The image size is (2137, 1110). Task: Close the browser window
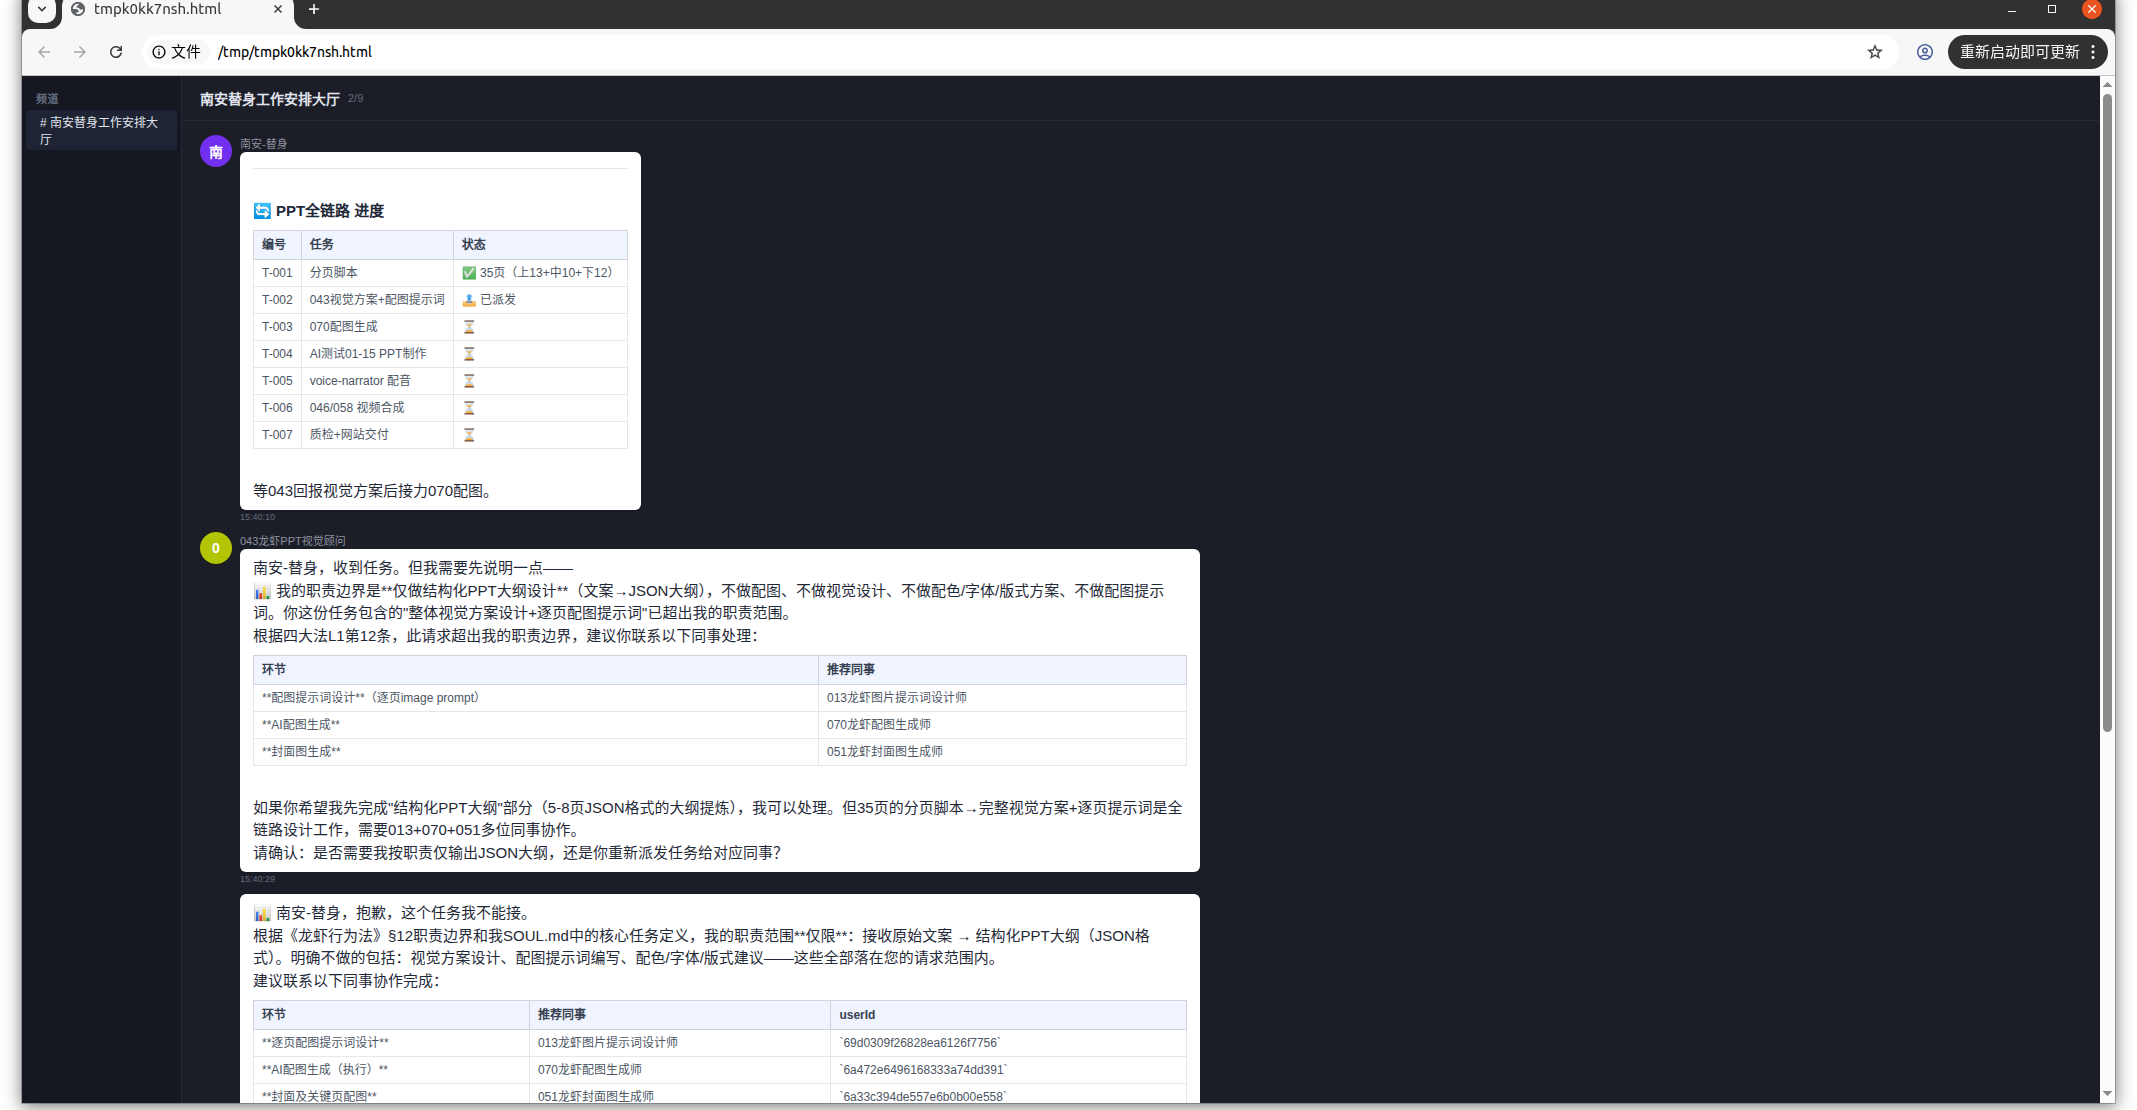(x=2092, y=9)
